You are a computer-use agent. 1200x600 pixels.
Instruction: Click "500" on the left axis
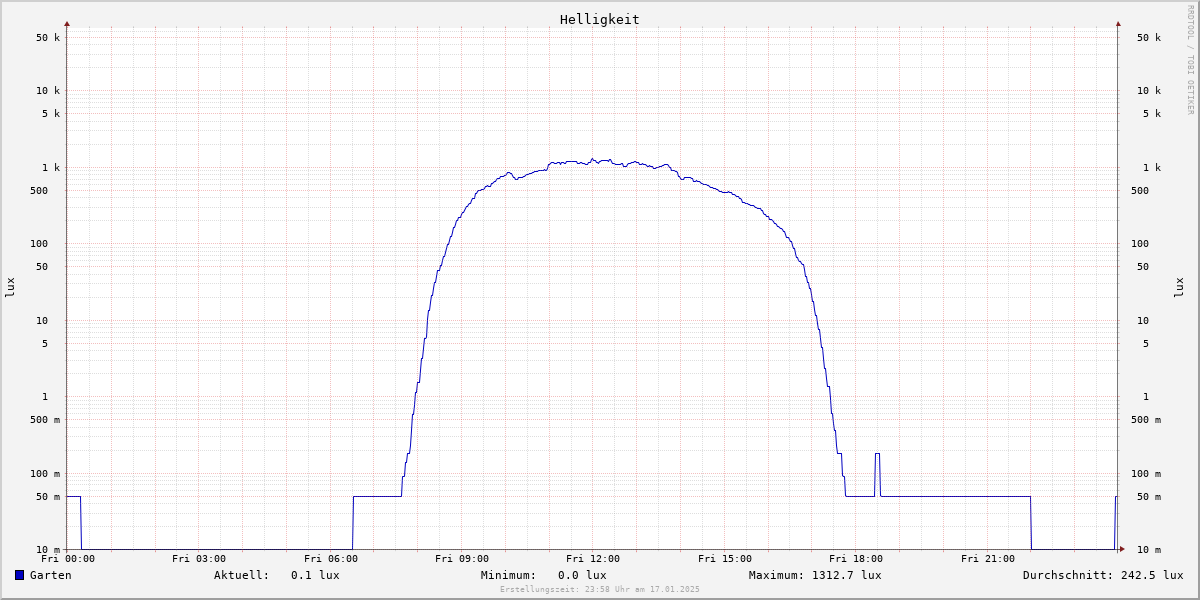pyautogui.click(x=39, y=190)
